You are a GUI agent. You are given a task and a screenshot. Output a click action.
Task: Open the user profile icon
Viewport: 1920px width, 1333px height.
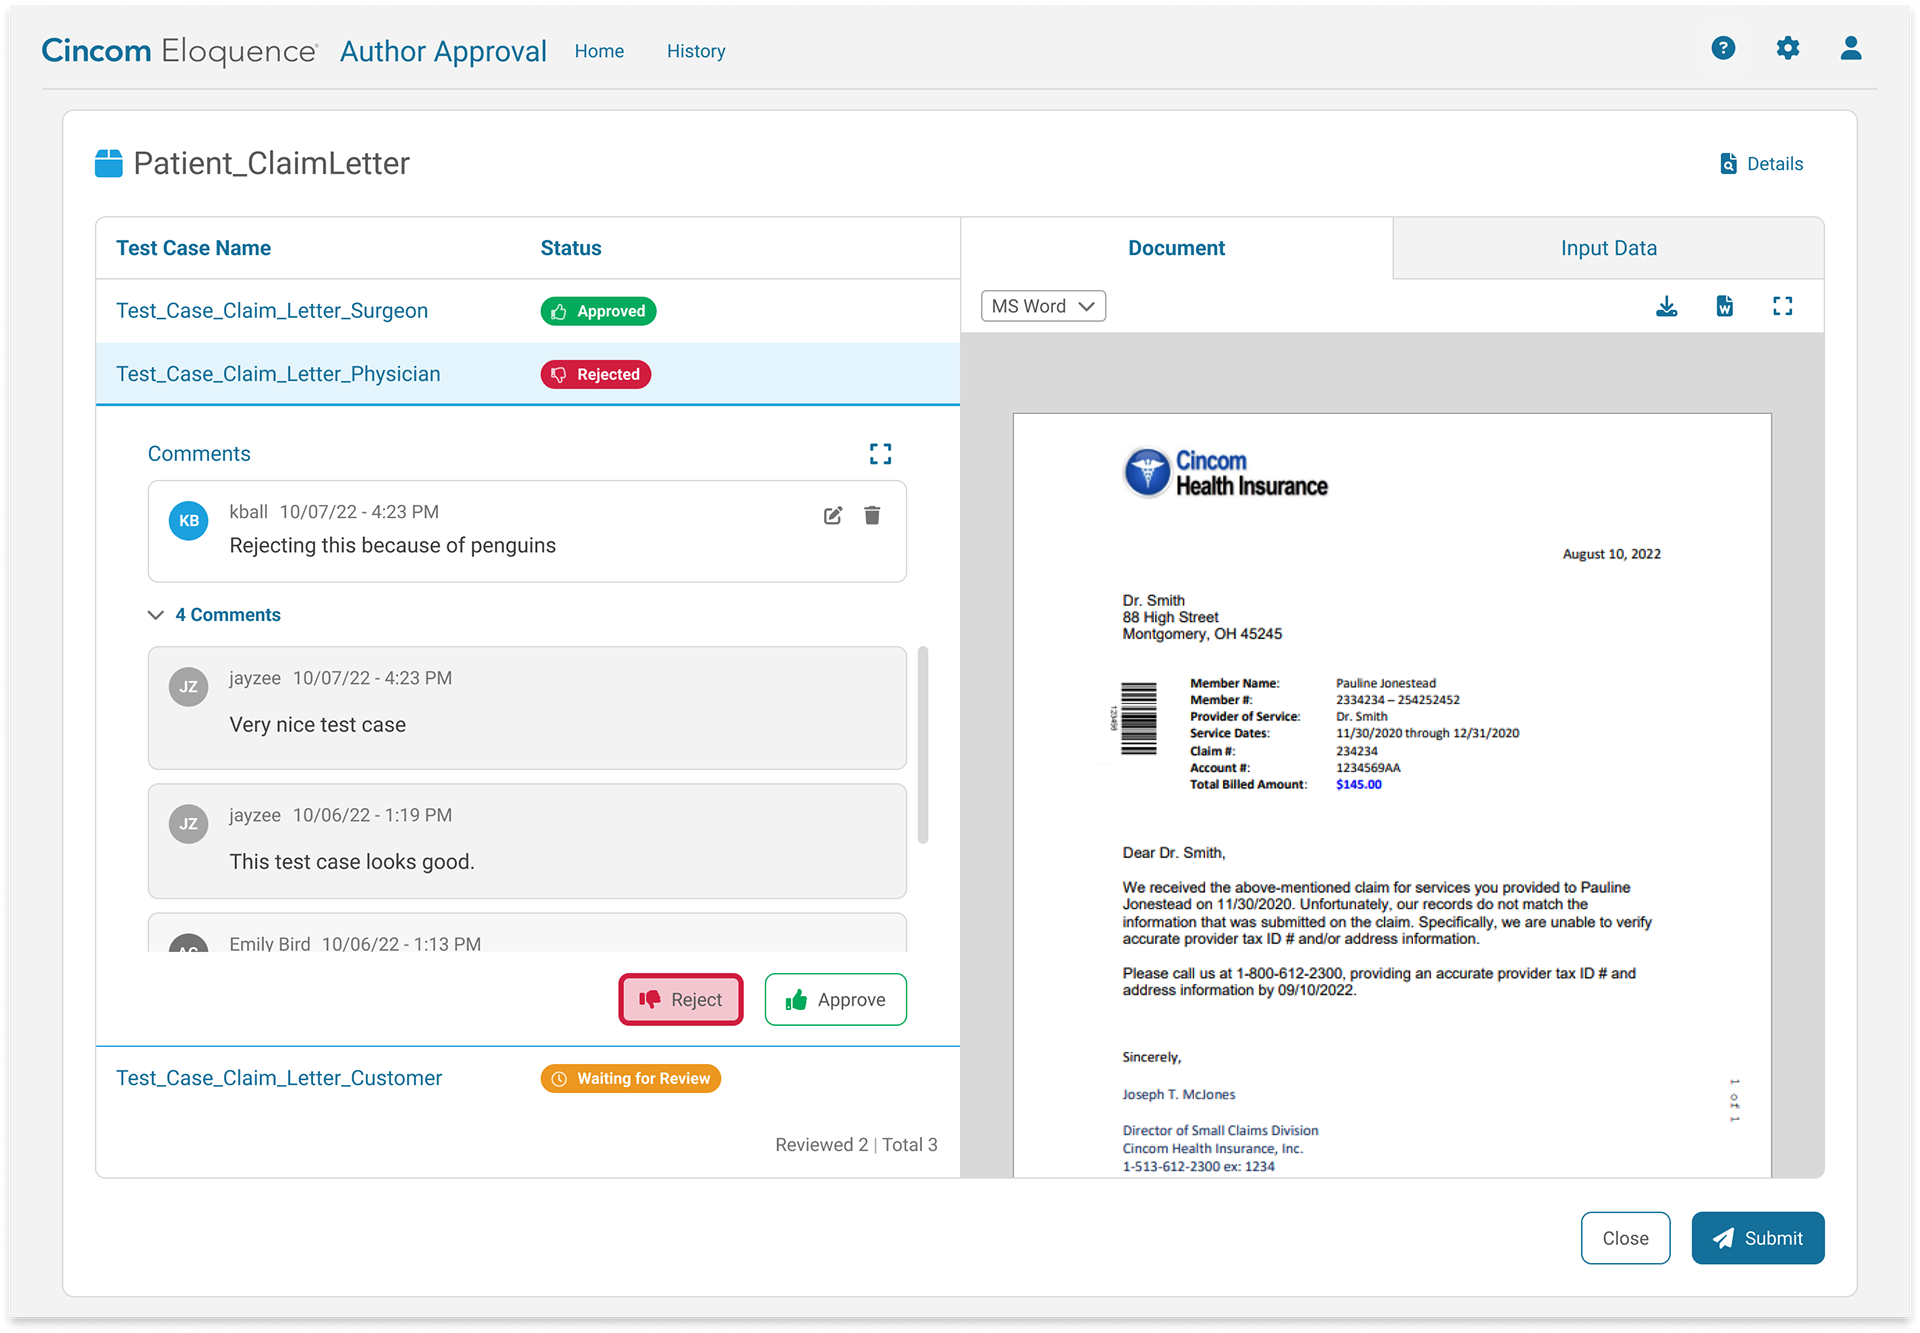coord(1850,48)
